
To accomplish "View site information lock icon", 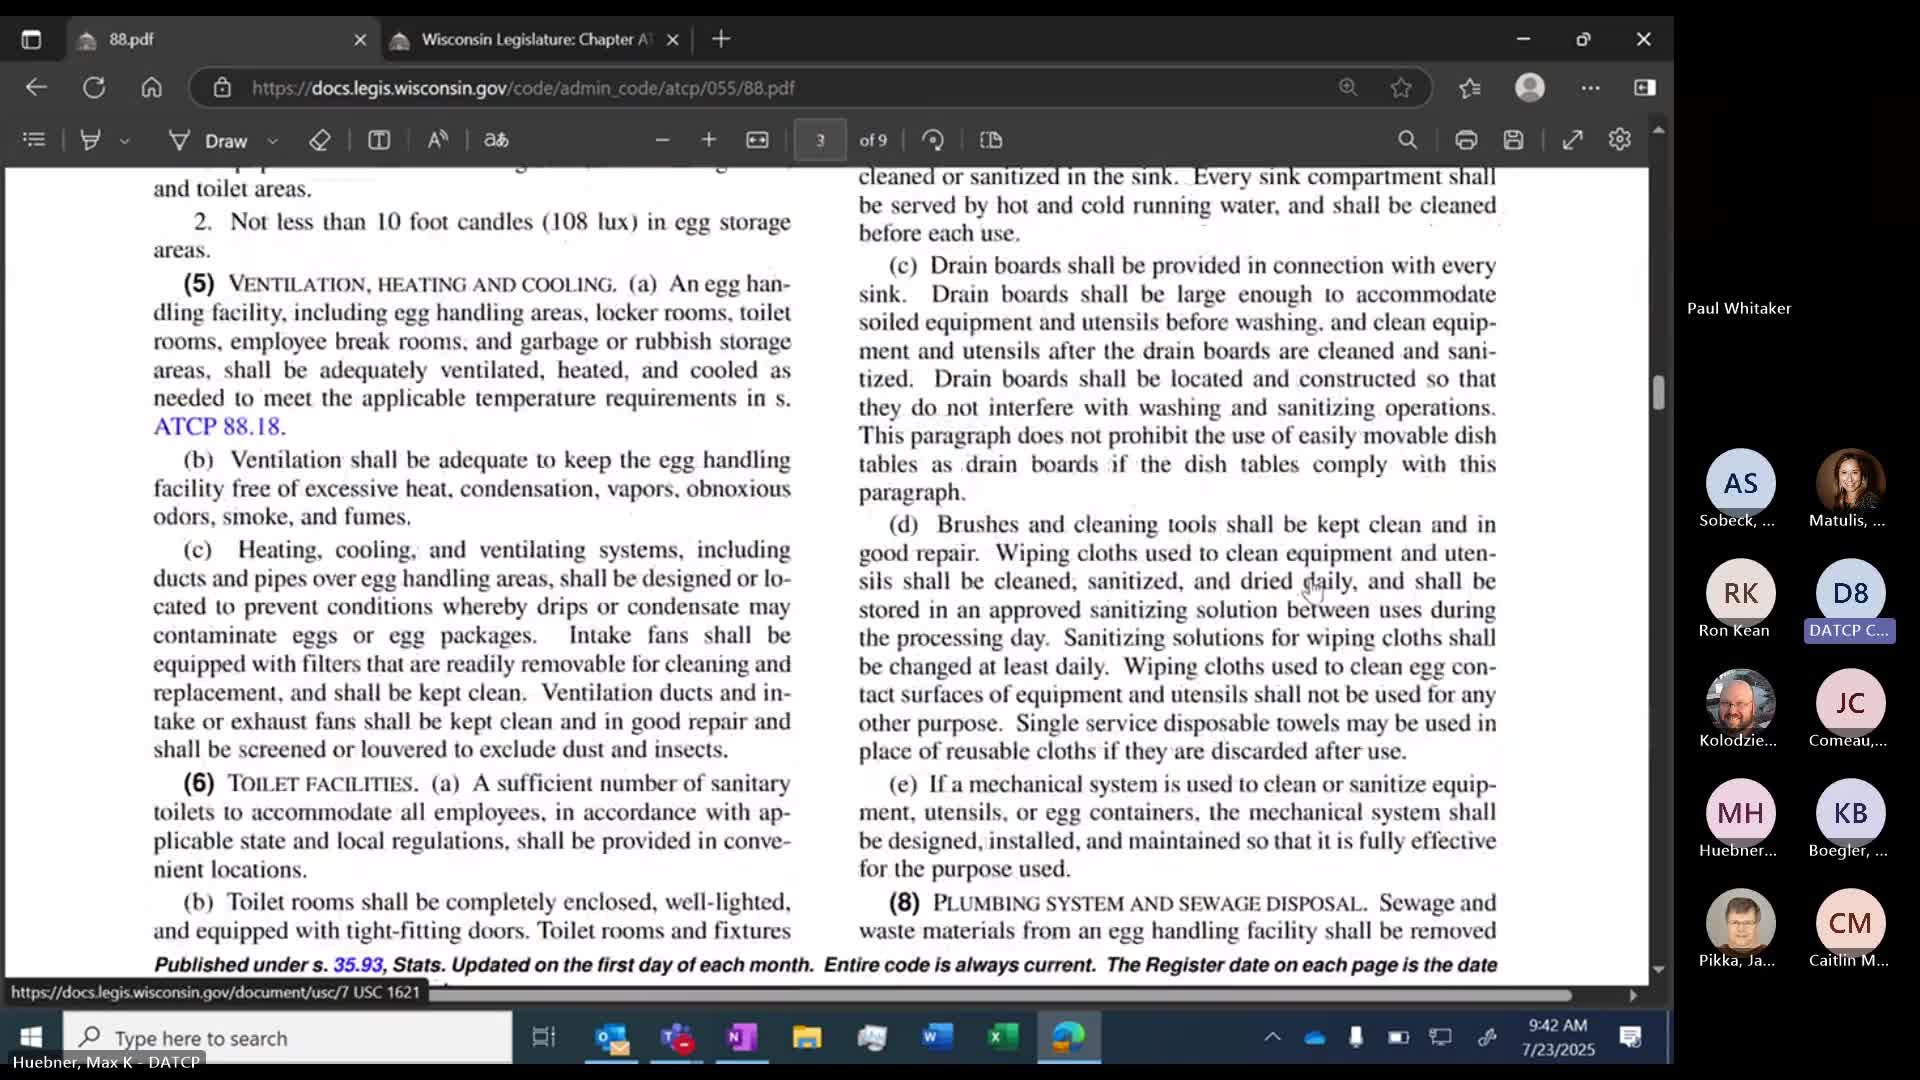I will (x=222, y=88).
